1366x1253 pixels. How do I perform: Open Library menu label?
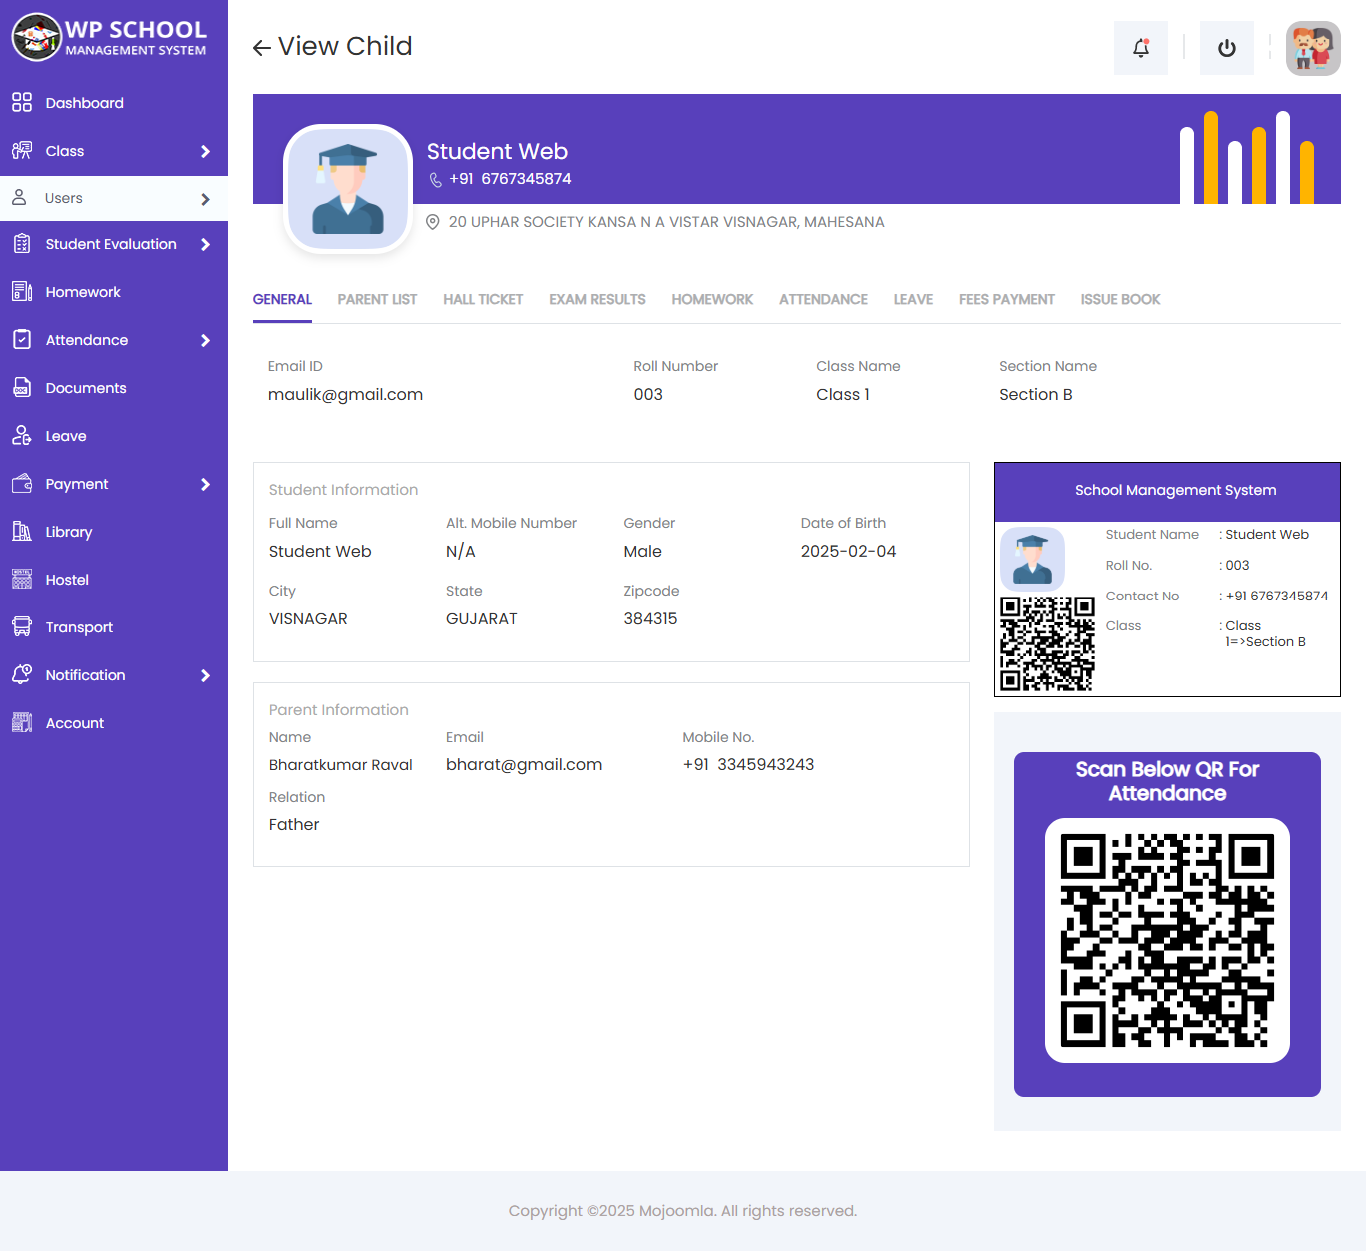tap(69, 532)
